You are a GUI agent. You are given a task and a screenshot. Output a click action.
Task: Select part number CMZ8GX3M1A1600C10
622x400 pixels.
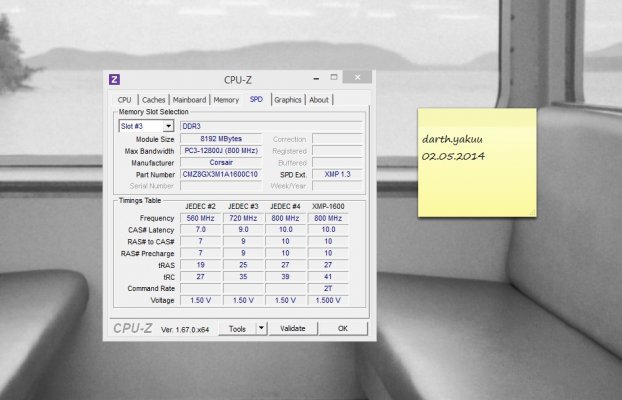(x=221, y=174)
